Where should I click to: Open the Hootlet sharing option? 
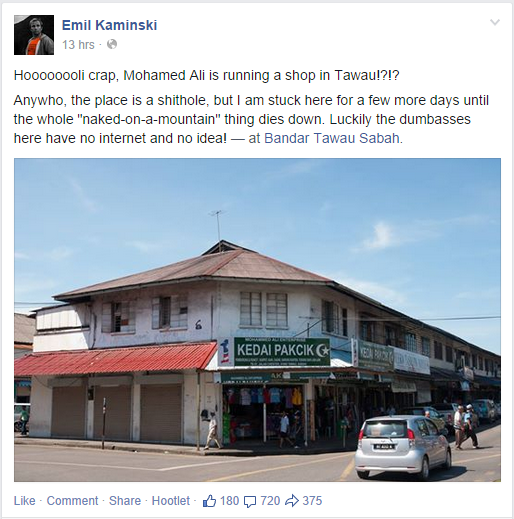pyautogui.click(x=171, y=501)
